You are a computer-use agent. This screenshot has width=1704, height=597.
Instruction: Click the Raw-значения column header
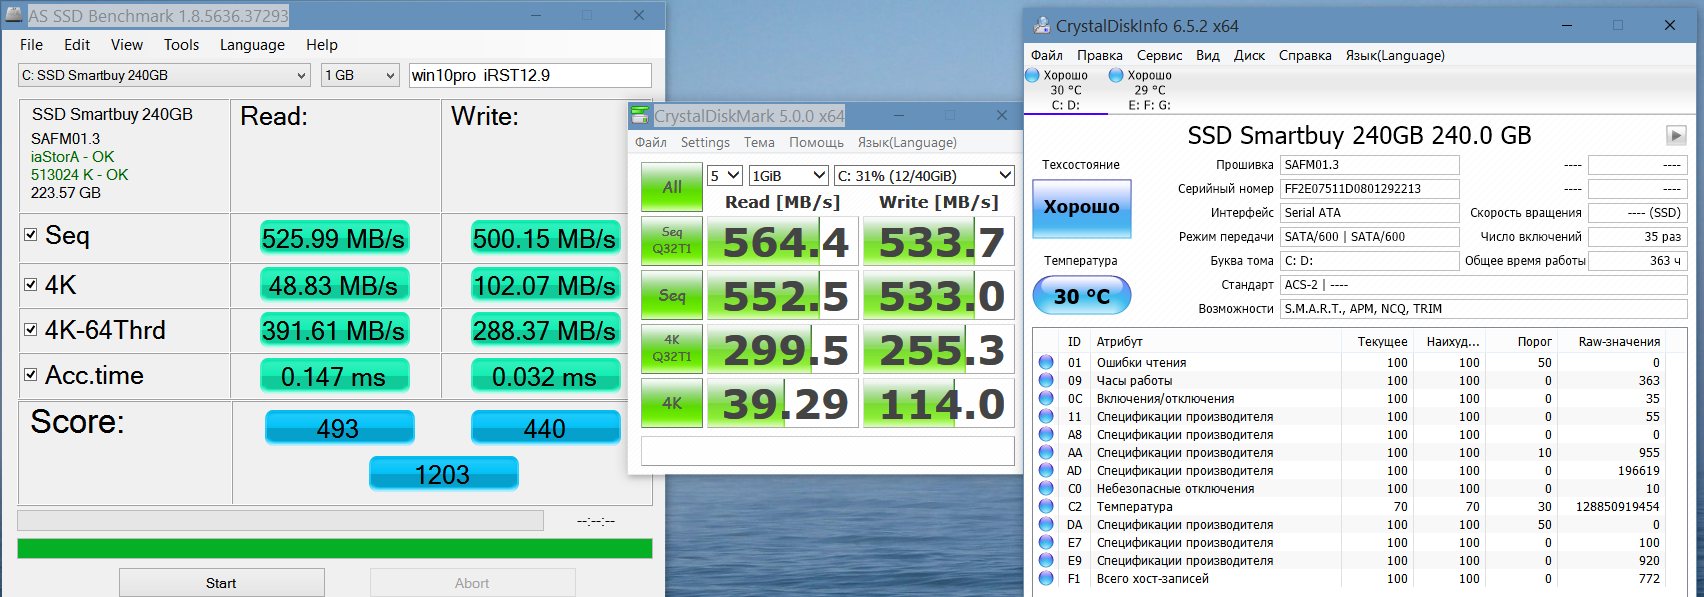tap(1618, 341)
